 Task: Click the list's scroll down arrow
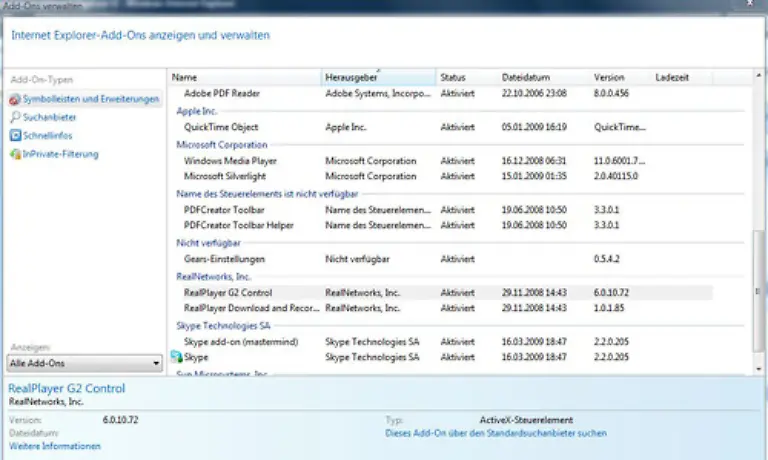tap(759, 369)
